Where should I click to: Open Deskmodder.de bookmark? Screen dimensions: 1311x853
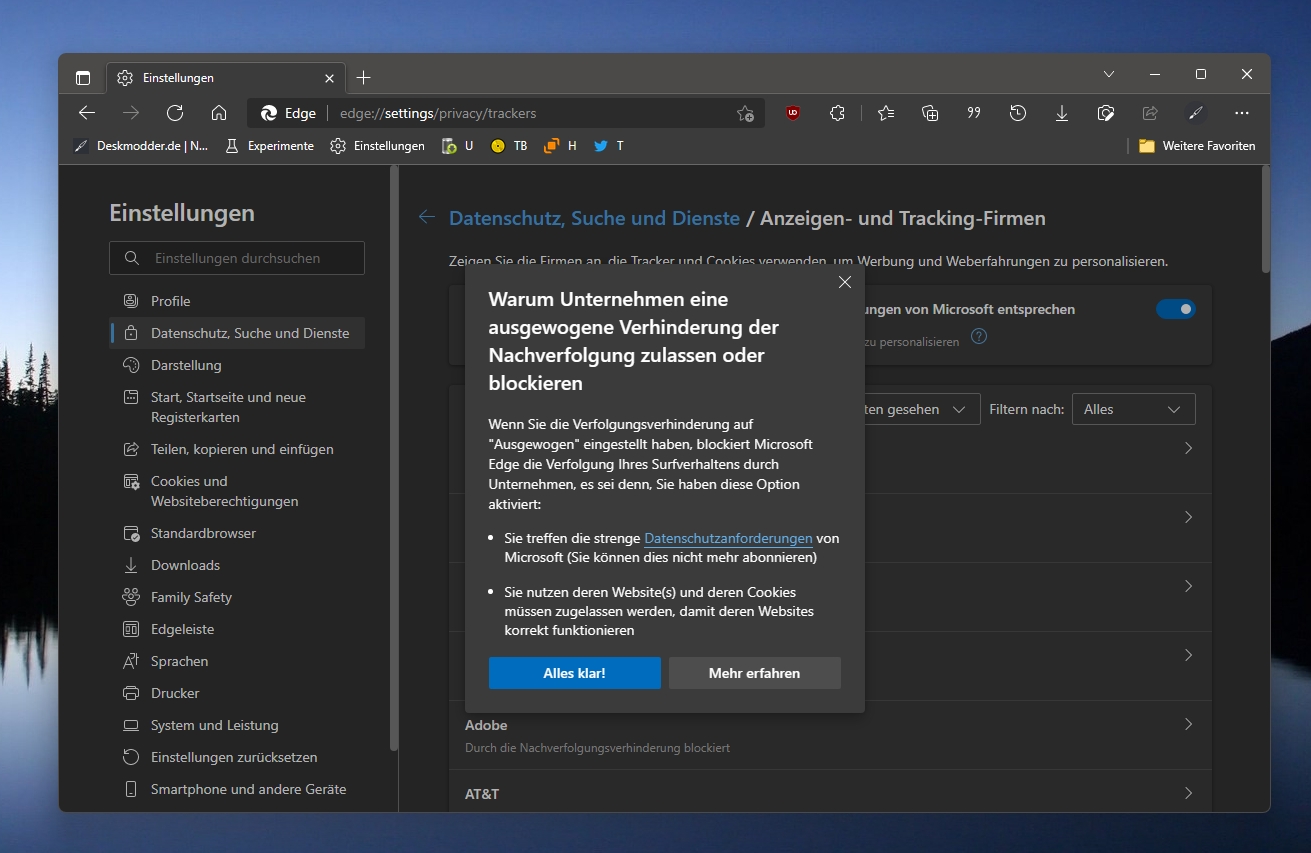(x=141, y=146)
